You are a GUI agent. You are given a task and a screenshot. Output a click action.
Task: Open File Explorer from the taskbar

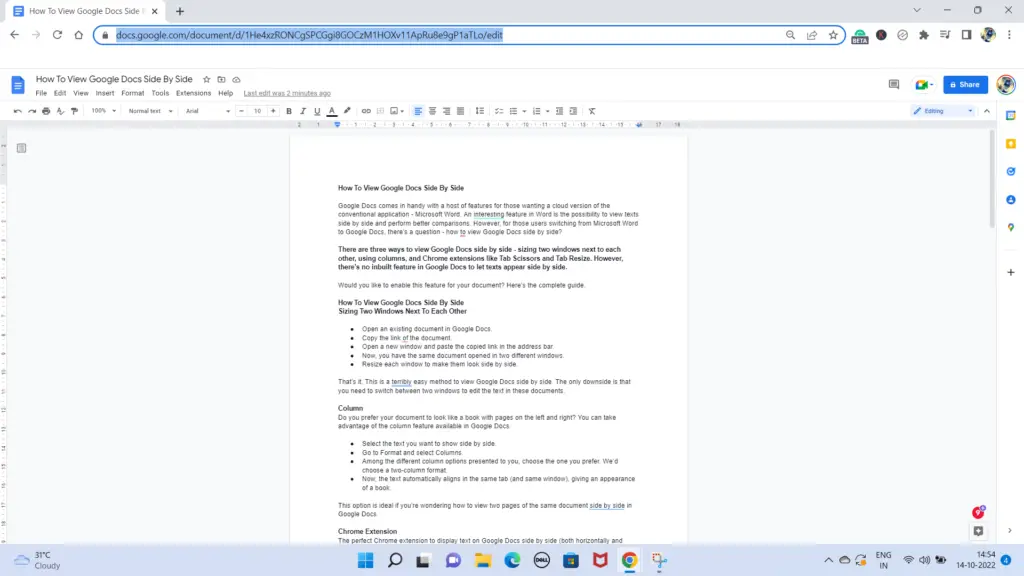[483, 560]
